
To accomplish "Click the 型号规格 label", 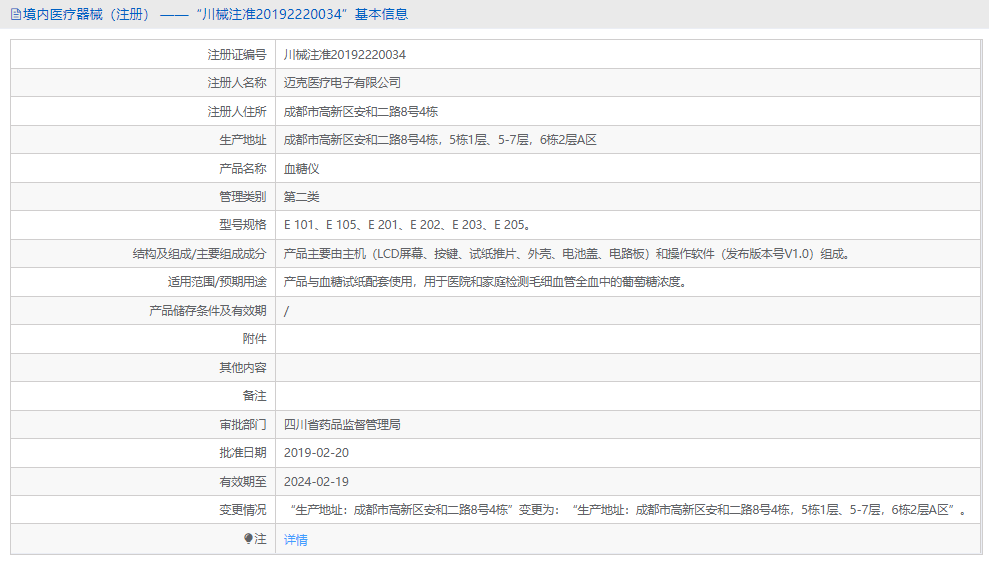I will [x=243, y=225].
